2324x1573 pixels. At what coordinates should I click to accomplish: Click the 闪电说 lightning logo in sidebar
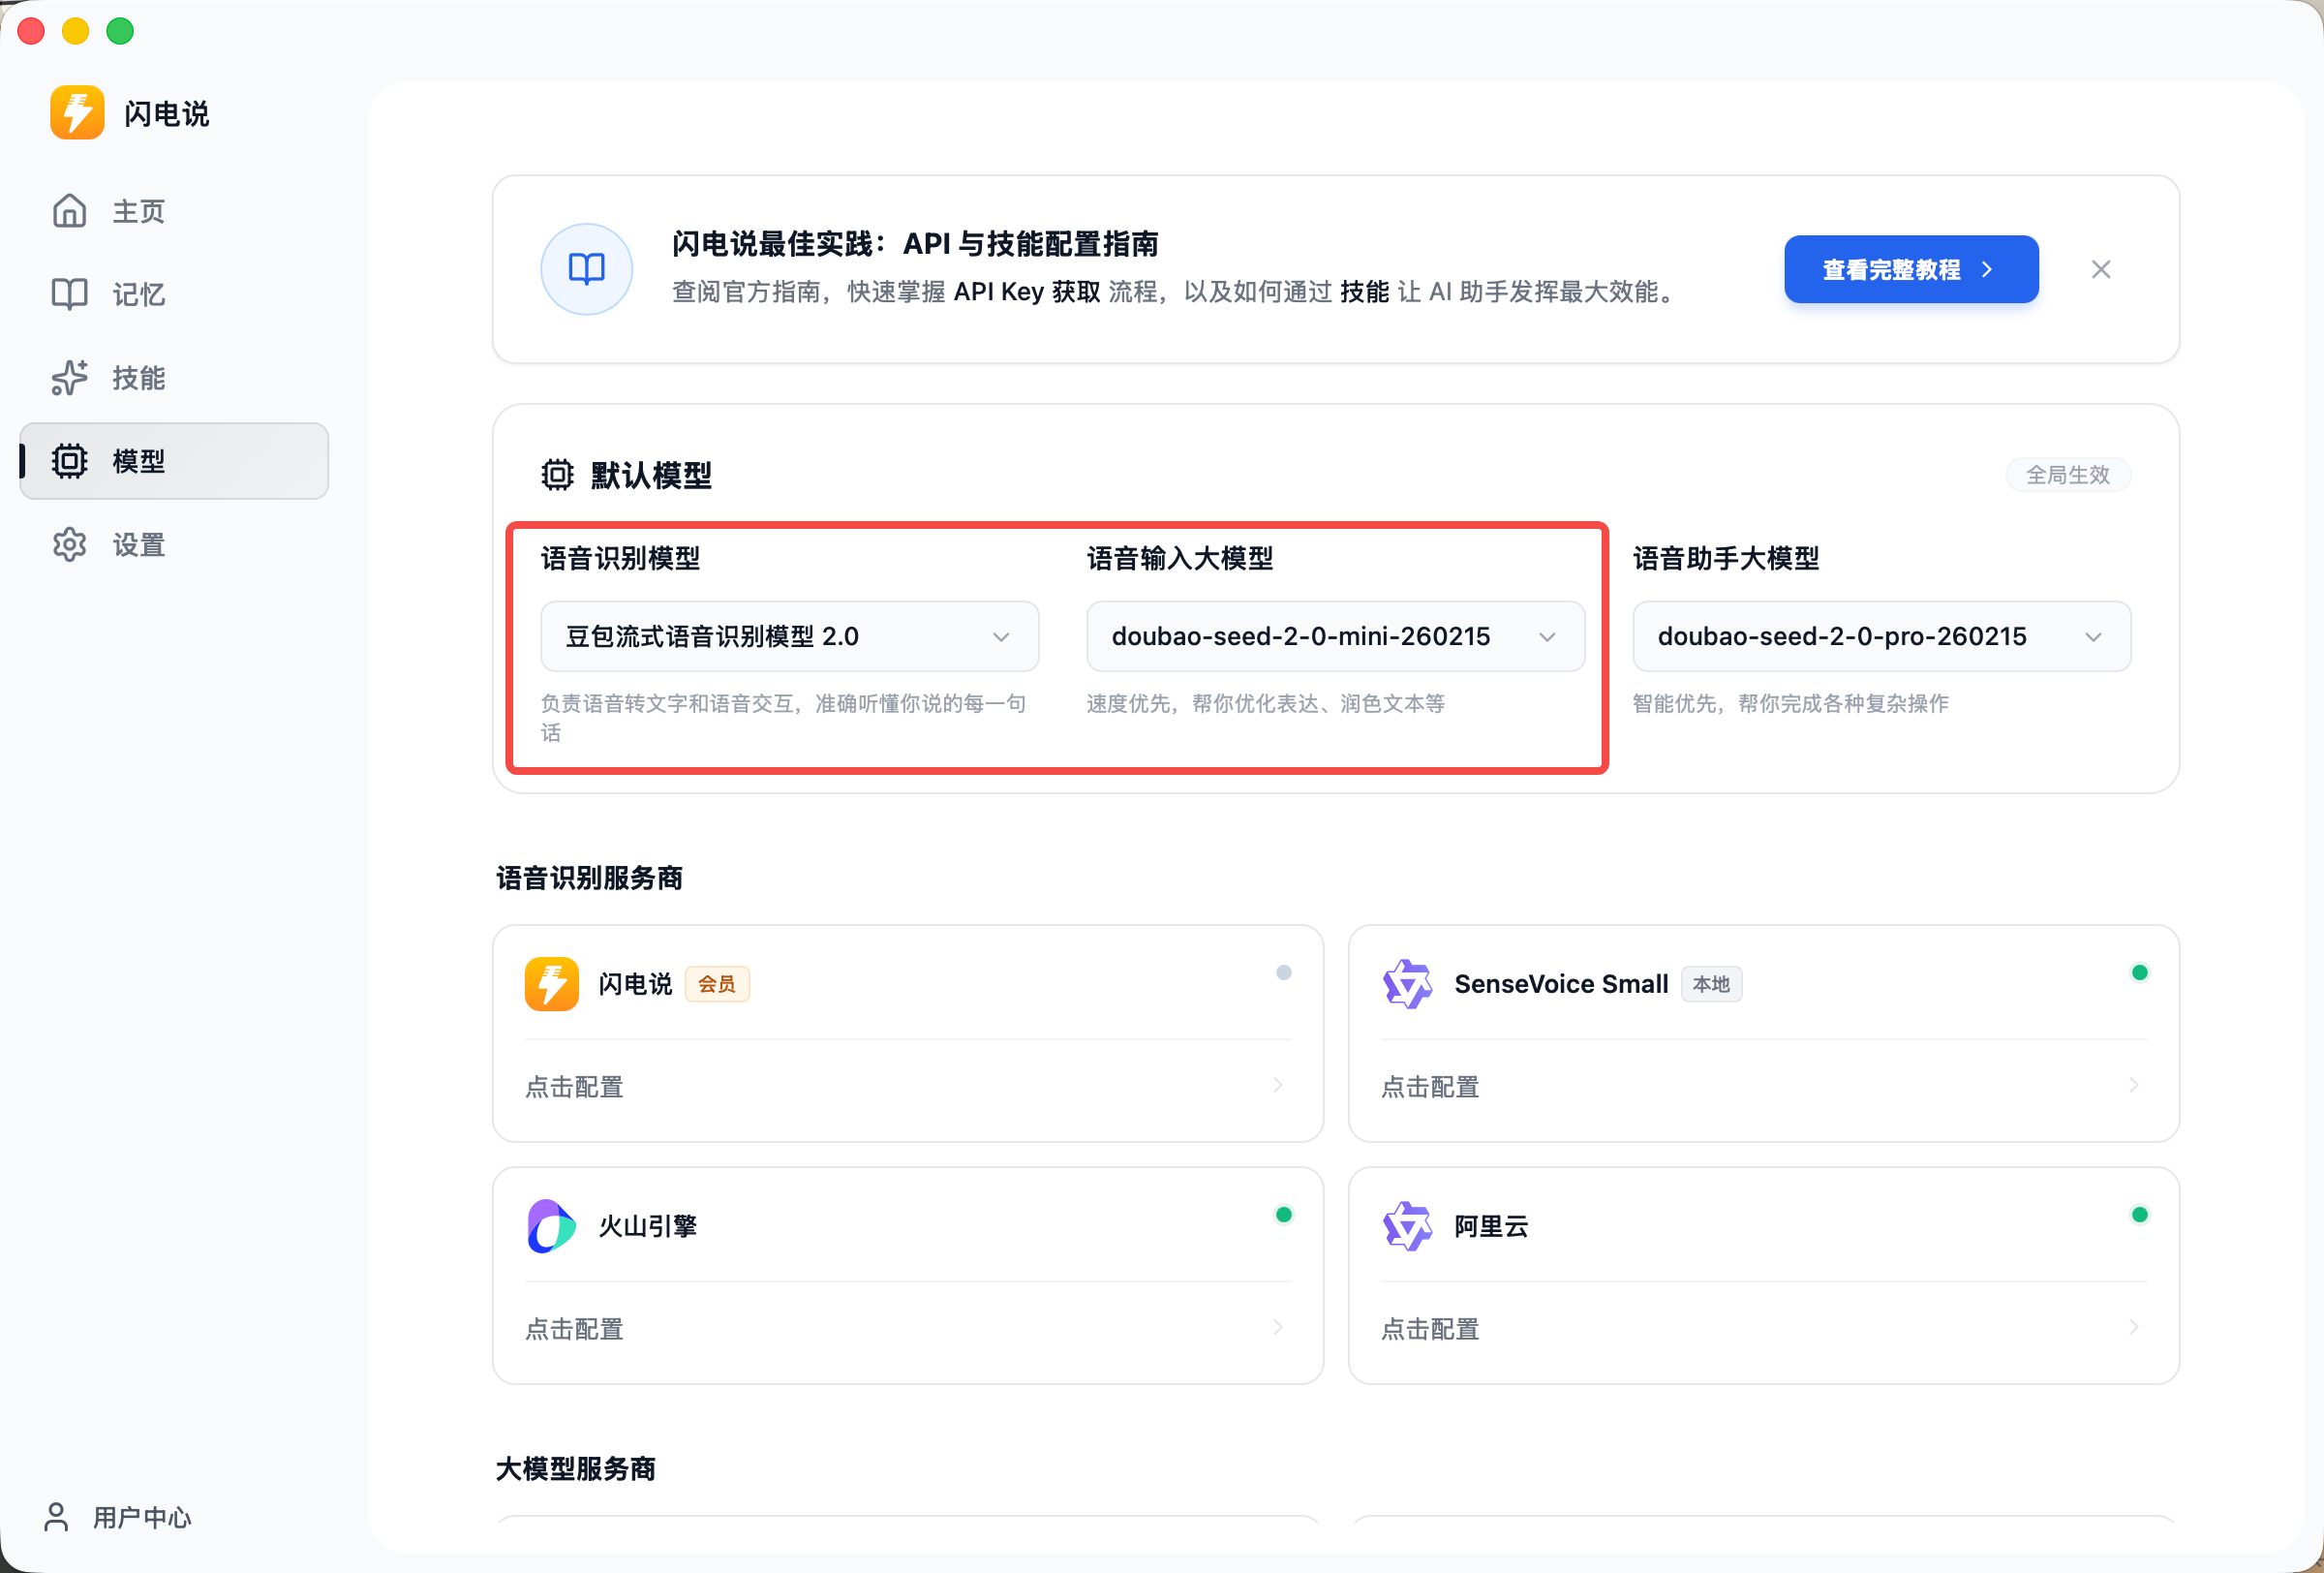coord(77,113)
